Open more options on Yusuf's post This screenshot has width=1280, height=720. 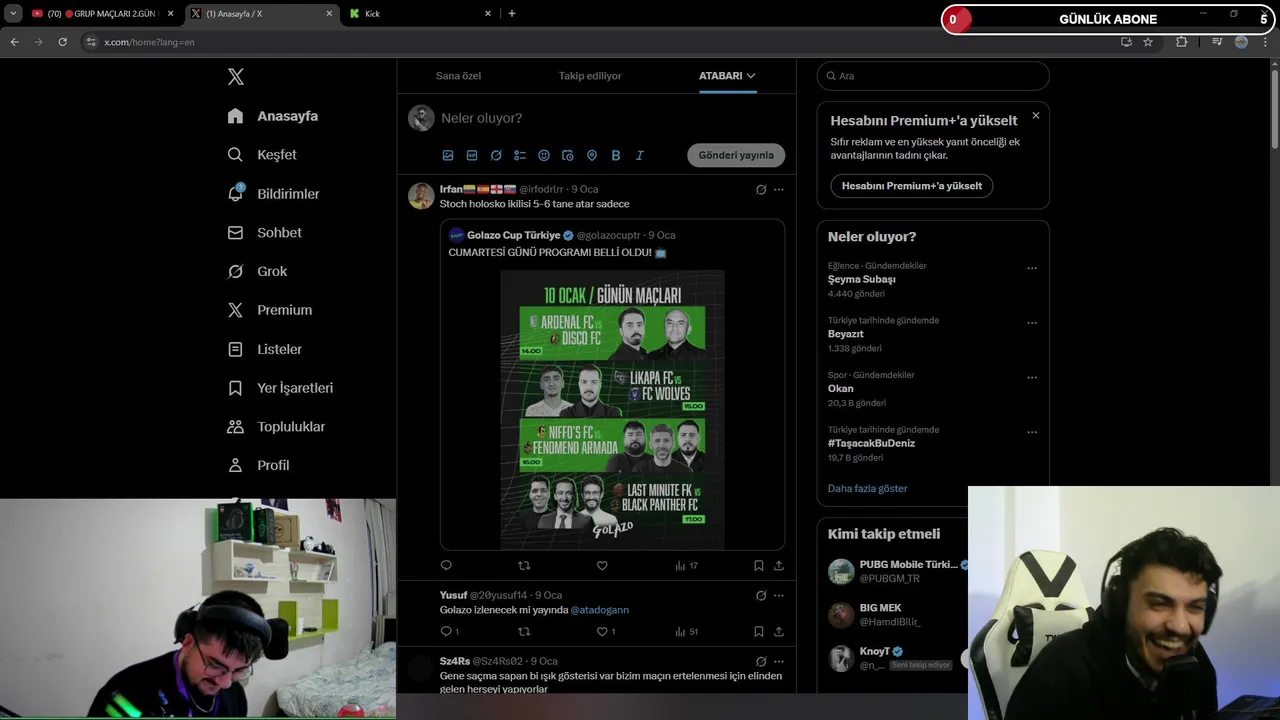click(x=779, y=595)
